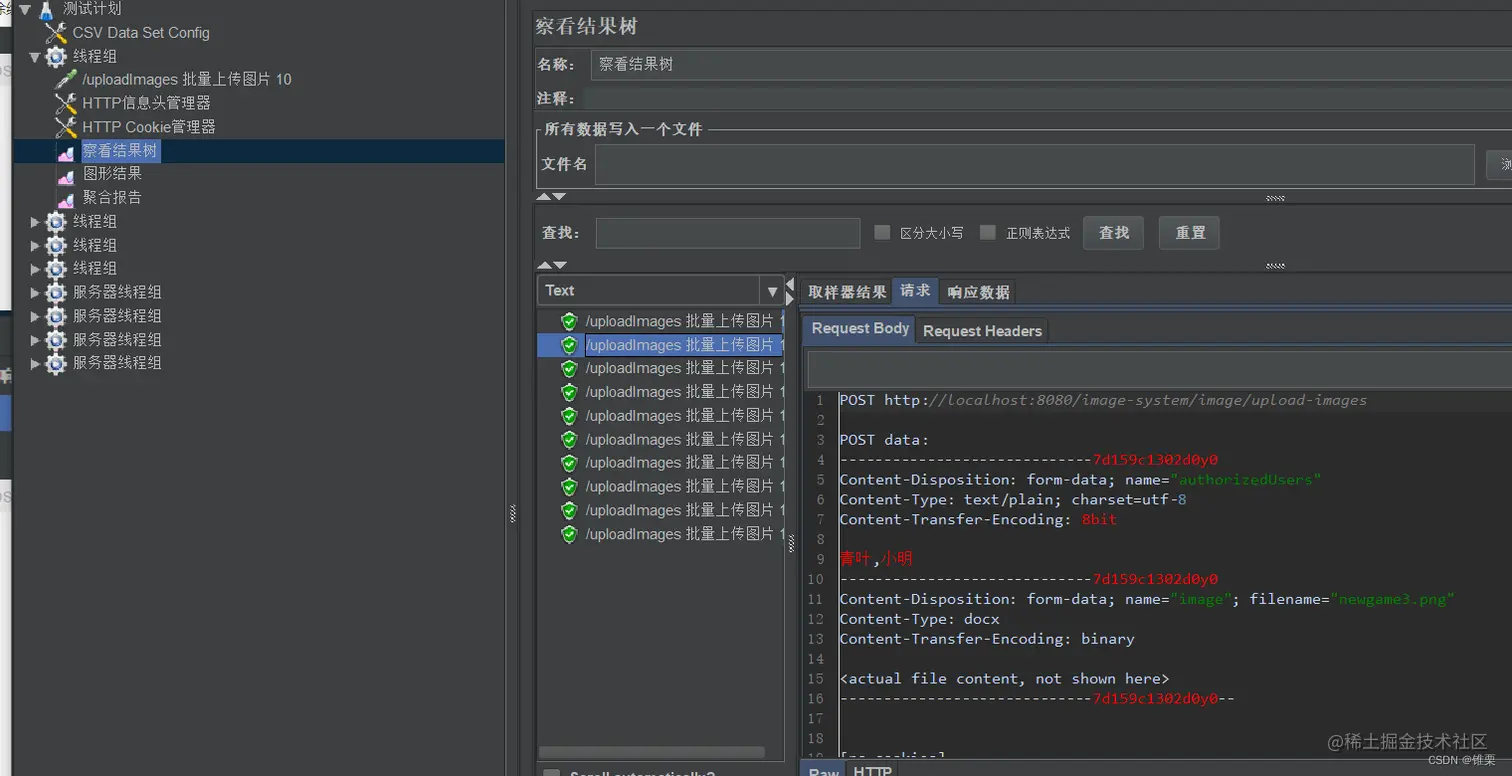Click the 'Content-Transfer-Encoding: binary' line
Viewport: 1512px width, 776px height.
click(x=987, y=639)
